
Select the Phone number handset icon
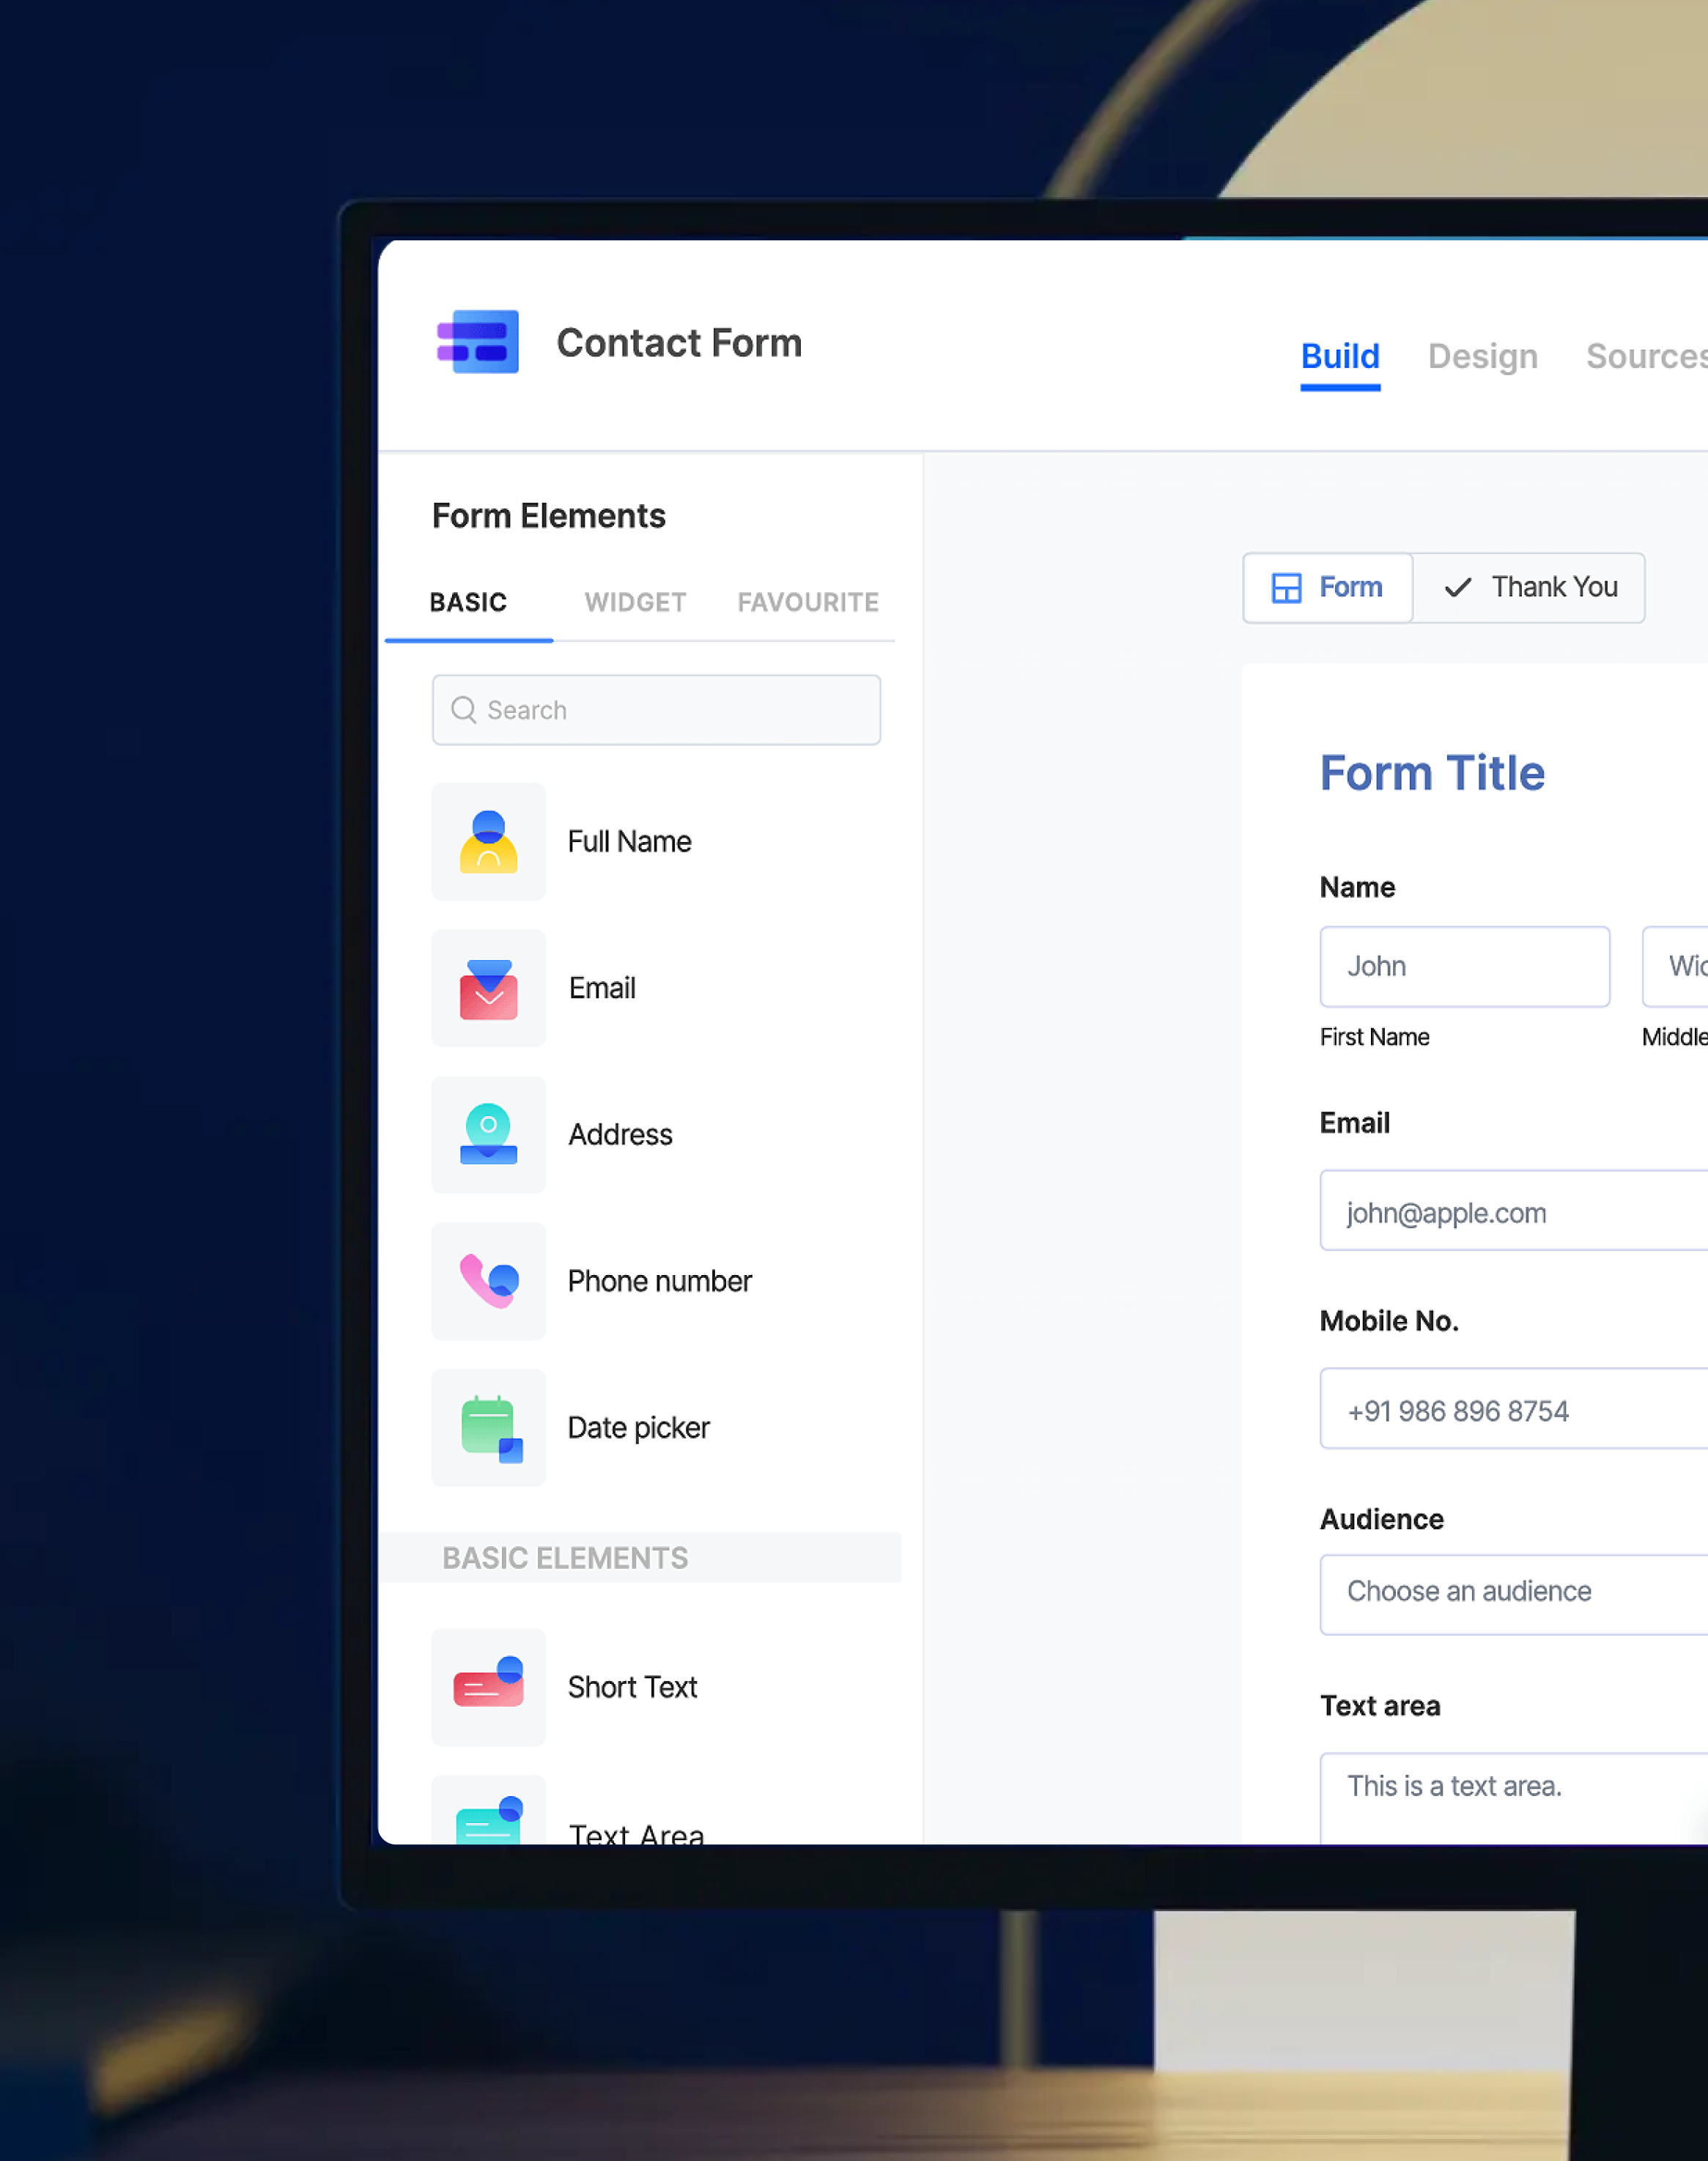[x=488, y=1281]
